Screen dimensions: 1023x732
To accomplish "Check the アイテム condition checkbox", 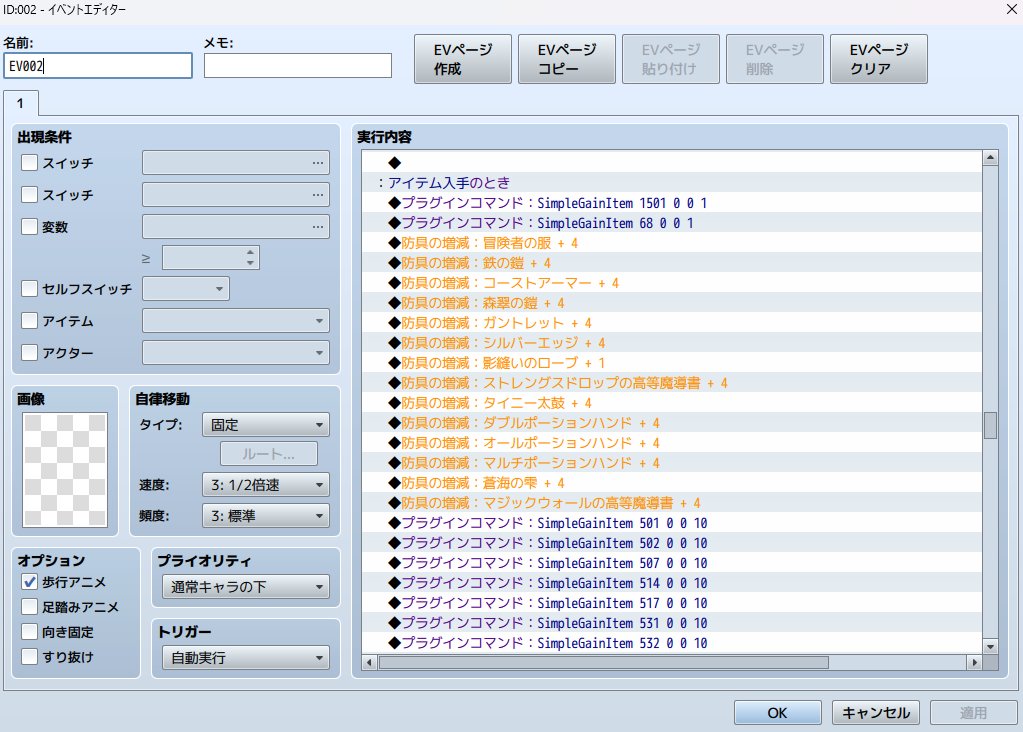I will tap(29, 320).
